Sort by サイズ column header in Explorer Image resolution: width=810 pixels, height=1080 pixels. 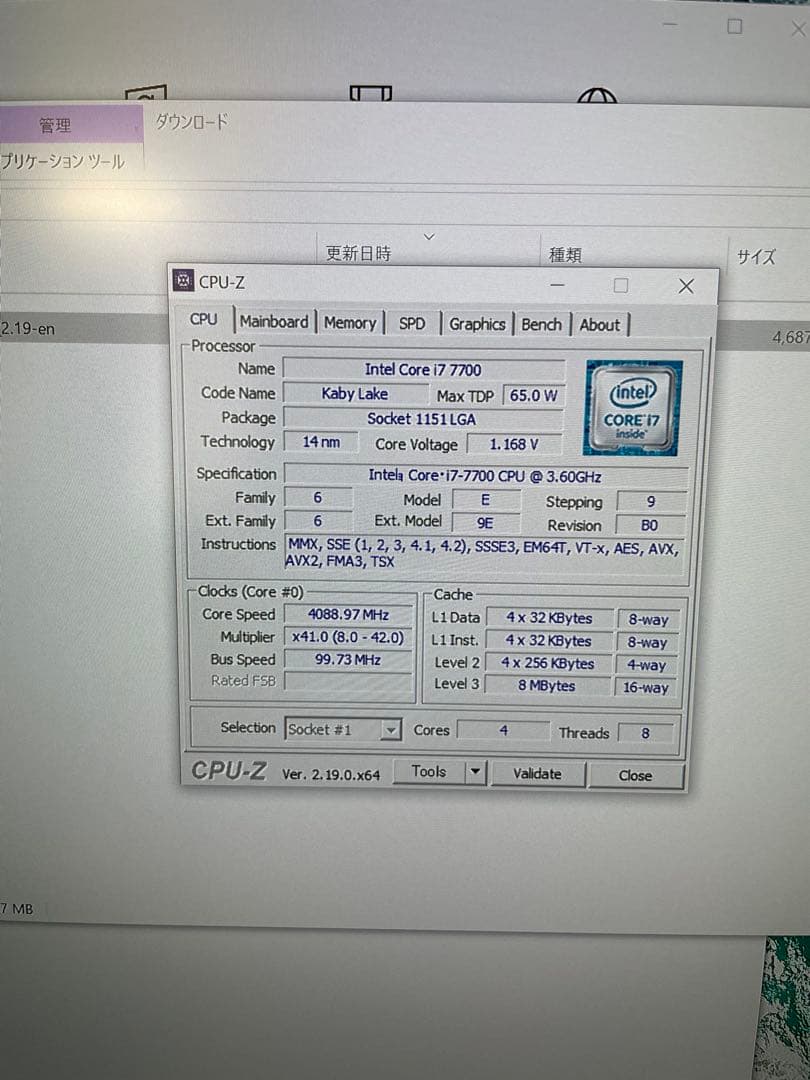(756, 257)
